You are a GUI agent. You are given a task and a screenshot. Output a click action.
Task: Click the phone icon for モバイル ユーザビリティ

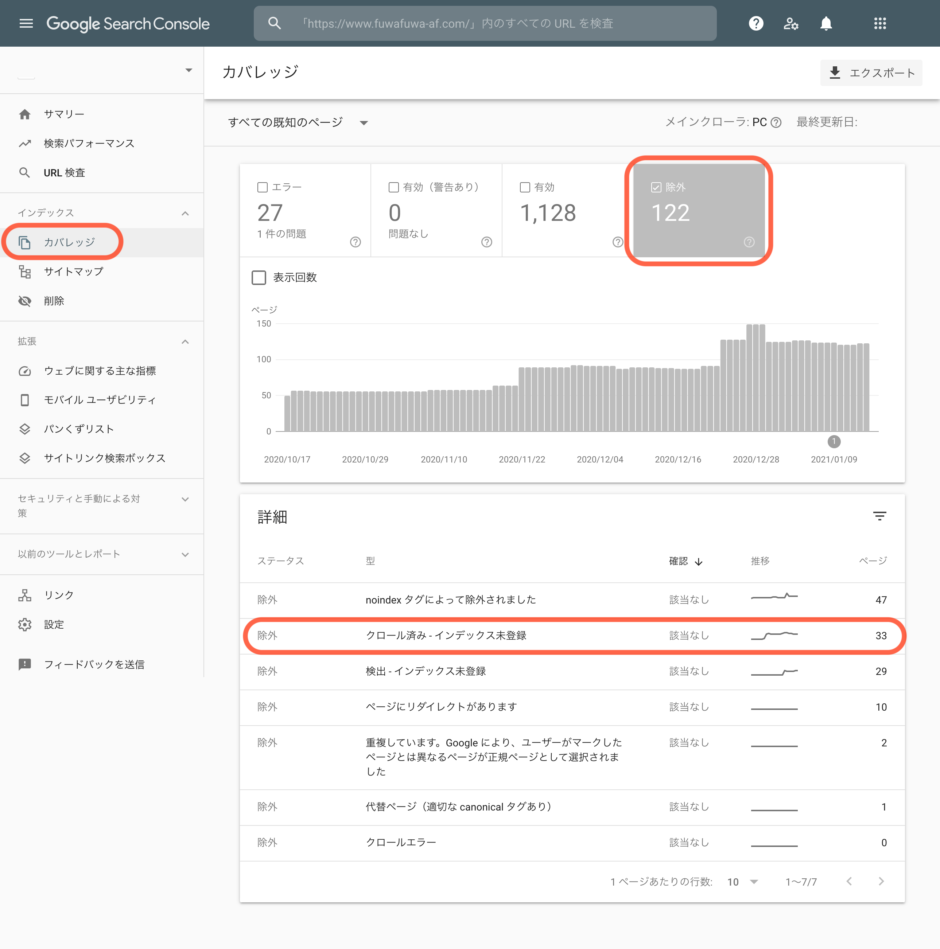click(x=25, y=400)
